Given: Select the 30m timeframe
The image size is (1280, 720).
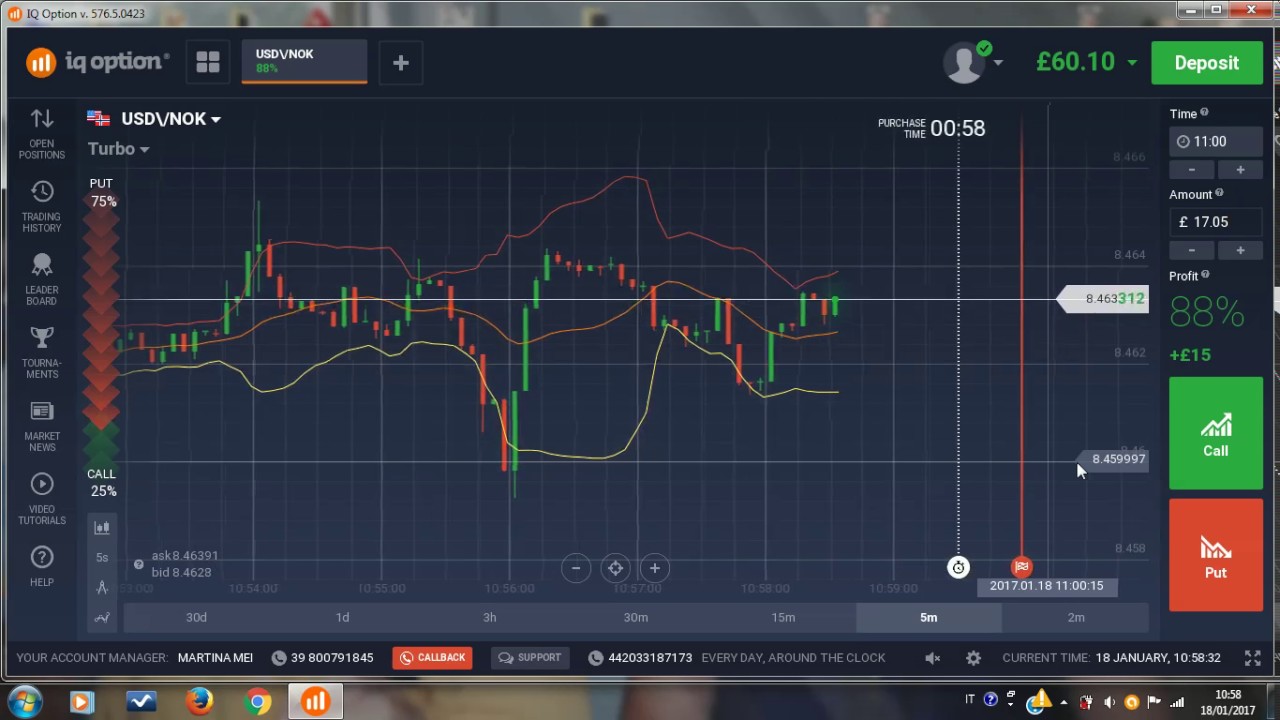Looking at the screenshot, I should point(636,617).
